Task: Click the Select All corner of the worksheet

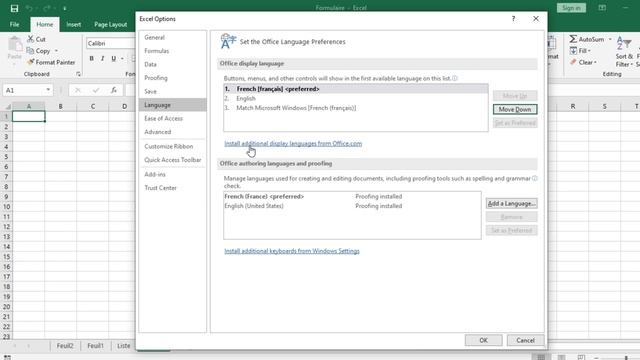Action: click(x=7, y=106)
